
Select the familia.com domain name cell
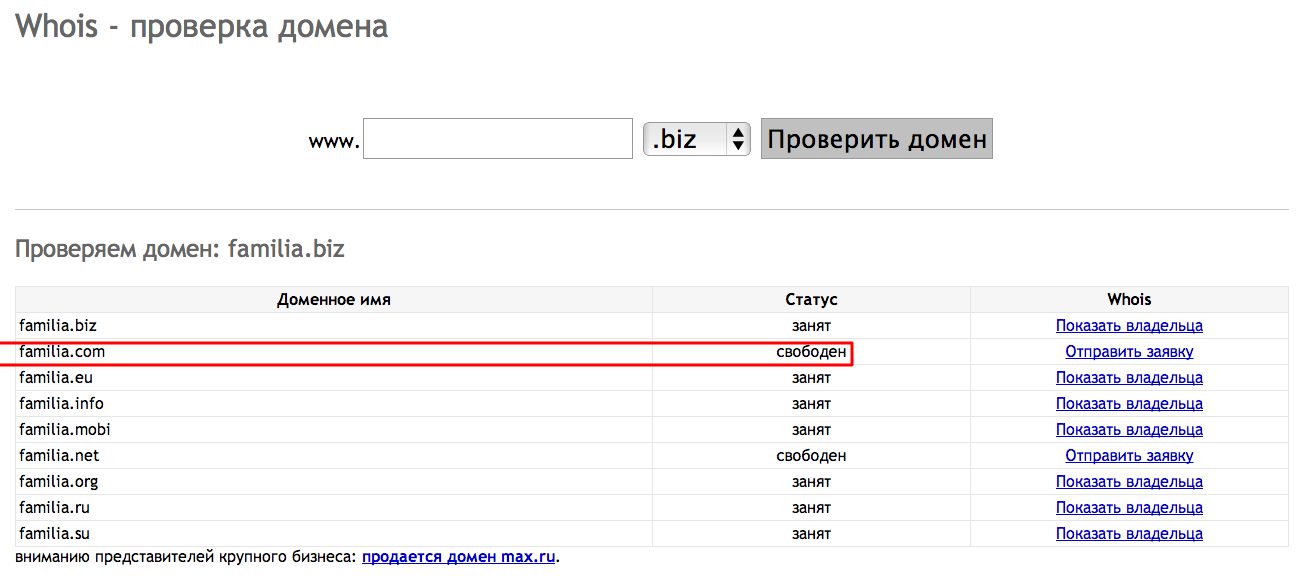[62, 352]
